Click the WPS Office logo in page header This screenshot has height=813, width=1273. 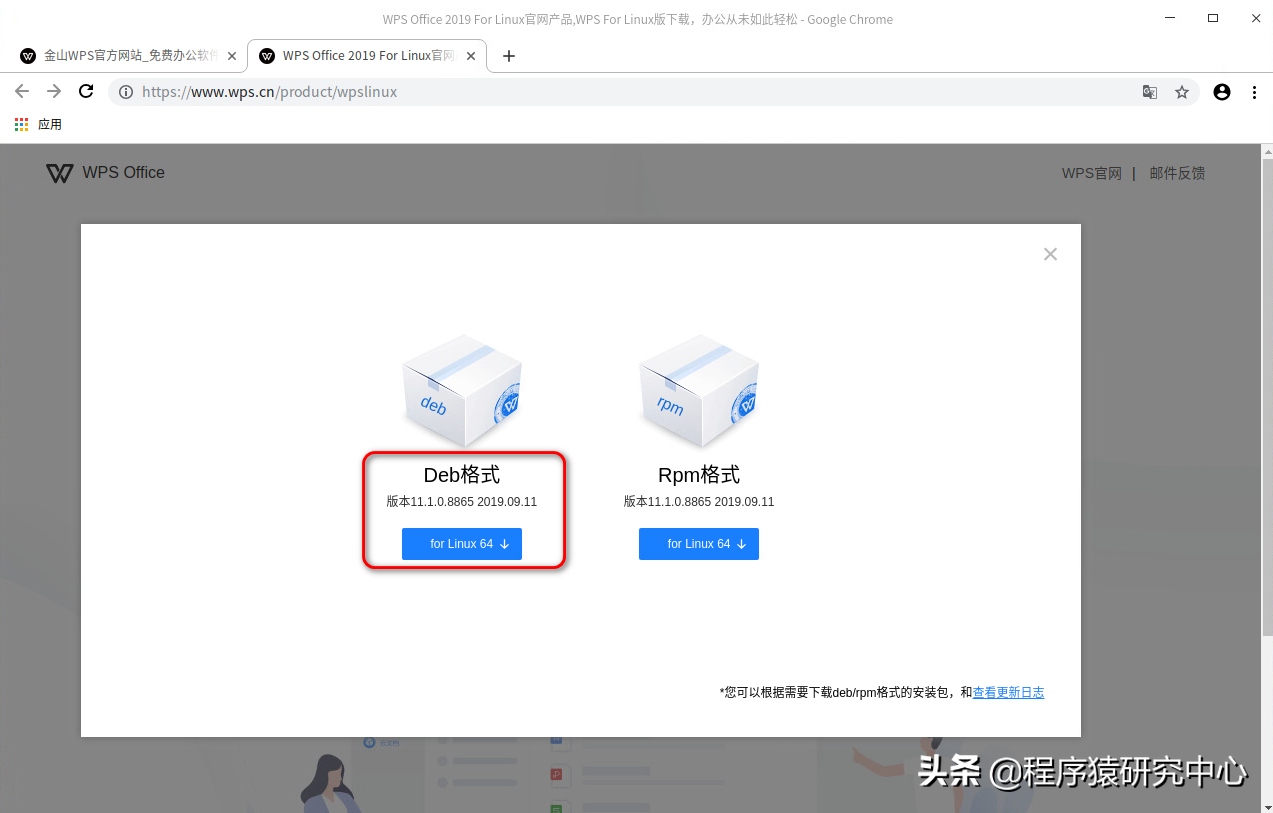(105, 173)
